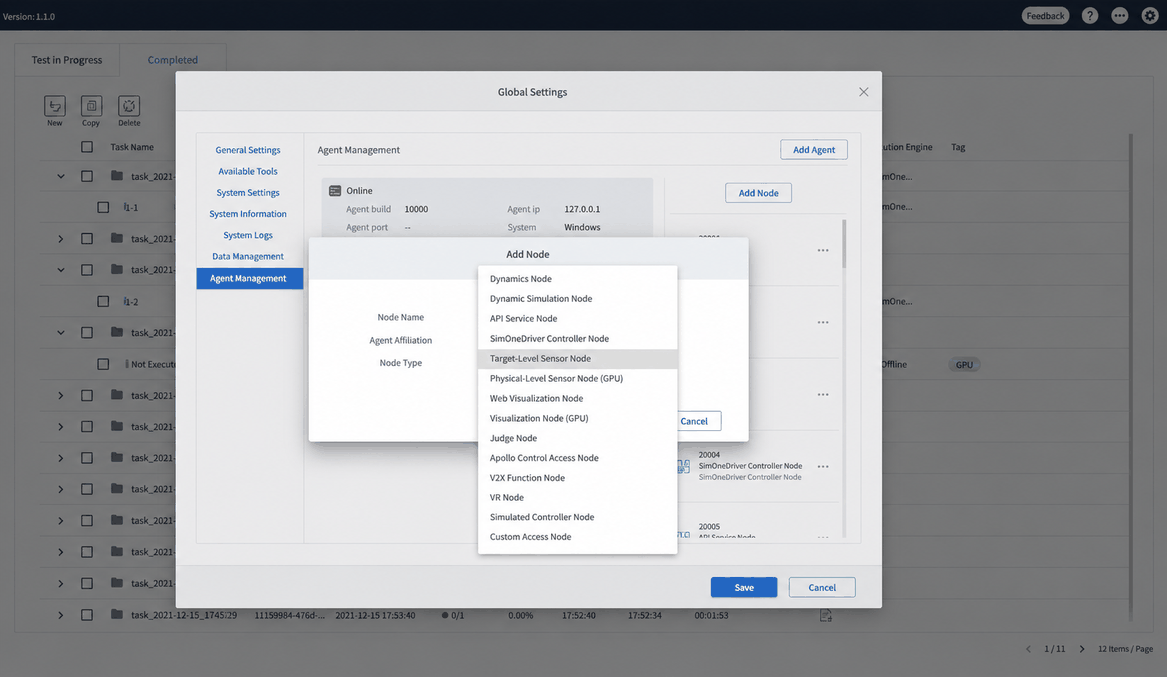Go to the next page arrow
Image resolution: width=1167 pixels, height=677 pixels.
(x=1082, y=649)
